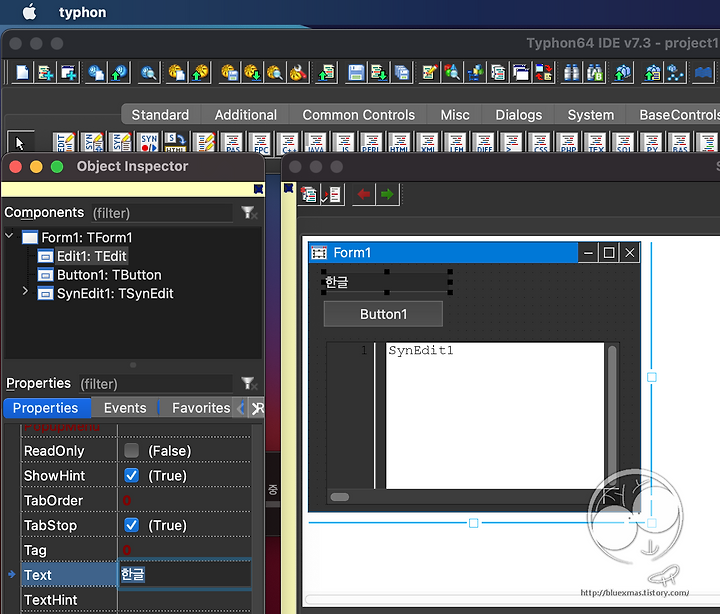Viewport: 720px width, 614px height.
Task: Open the typhon menu in the macOS menu bar
Action: tap(83, 12)
